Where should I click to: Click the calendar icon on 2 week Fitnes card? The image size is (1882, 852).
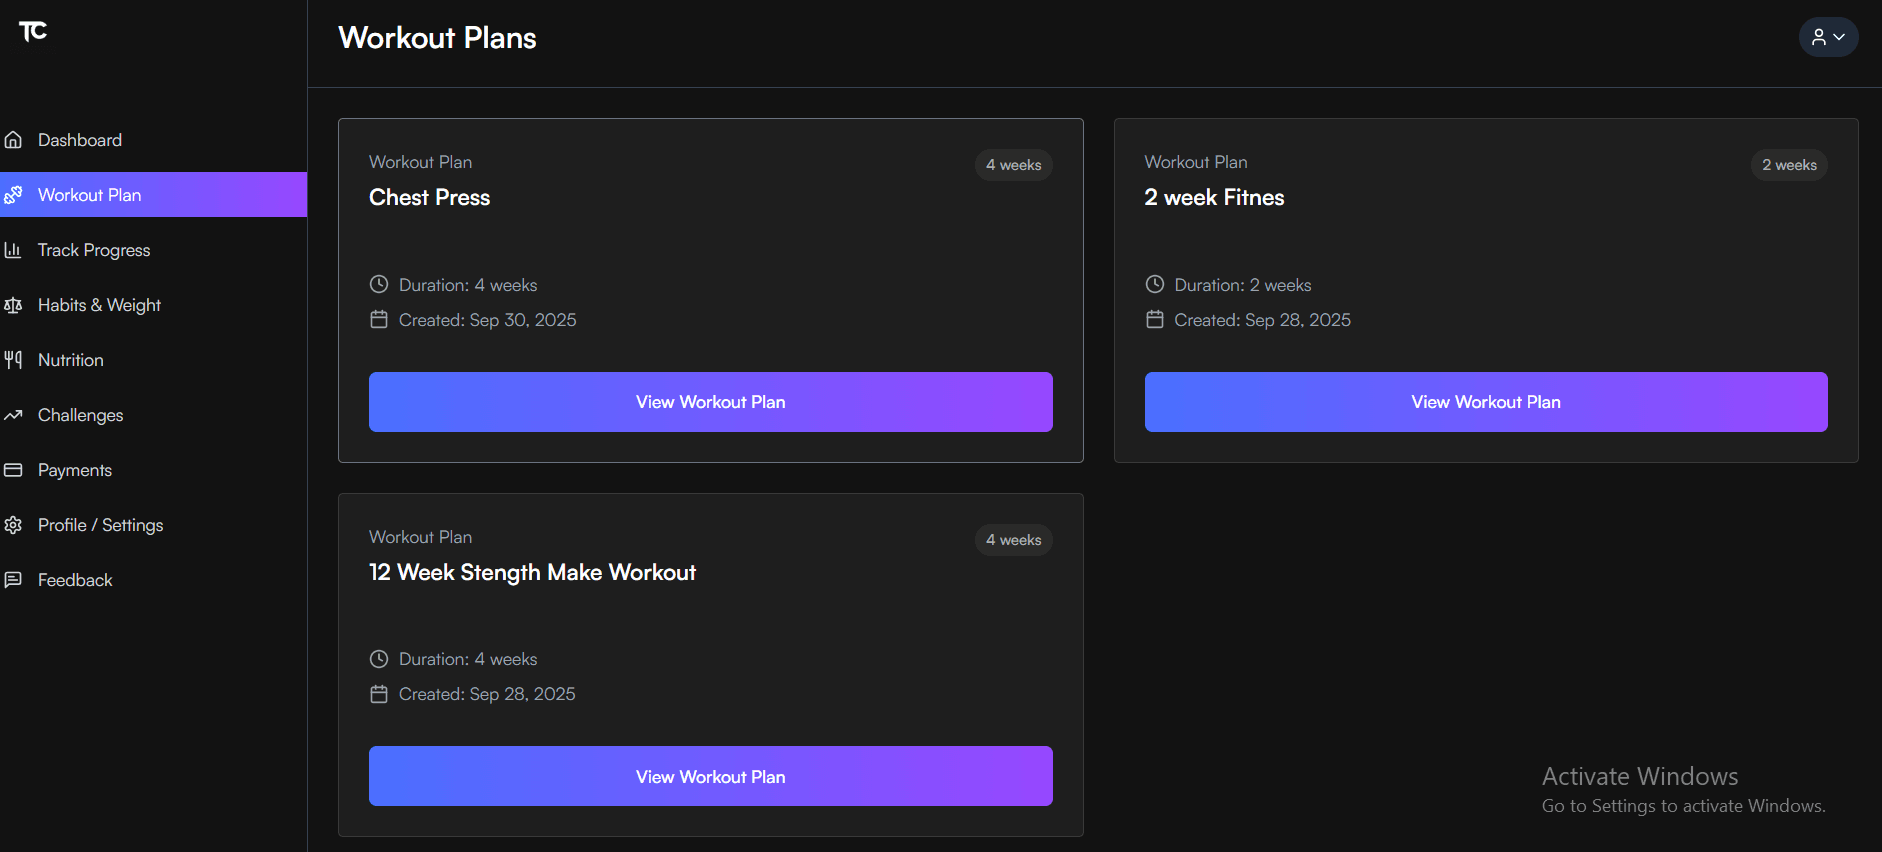(1155, 319)
